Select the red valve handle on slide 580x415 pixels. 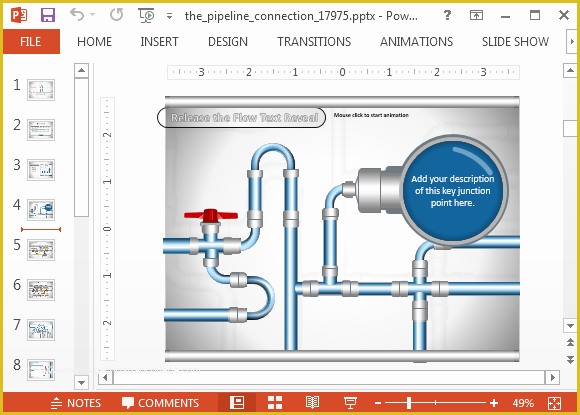[x=211, y=215]
